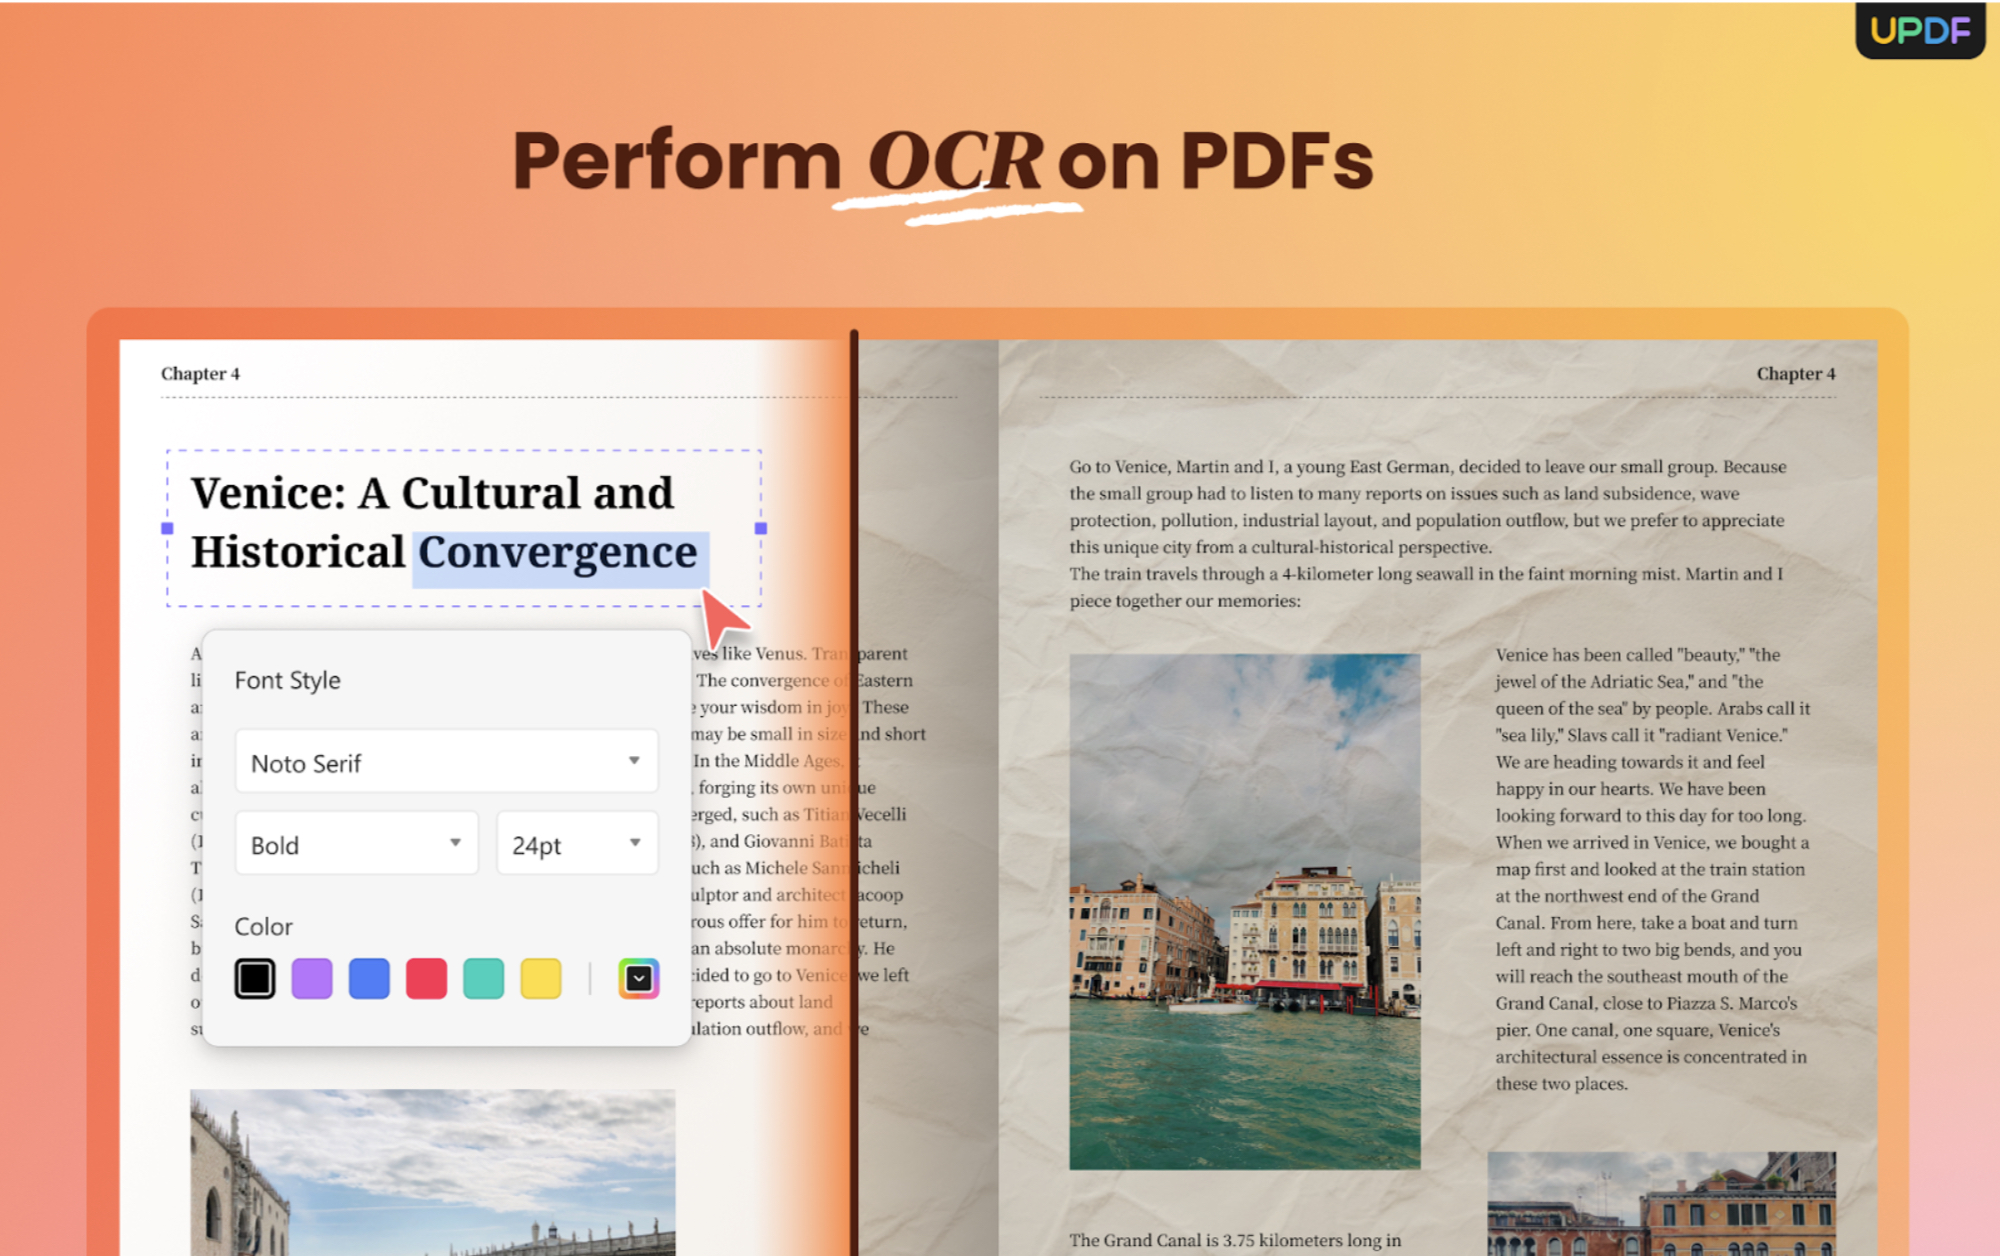Apply yellow color from the Color row

point(540,978)
